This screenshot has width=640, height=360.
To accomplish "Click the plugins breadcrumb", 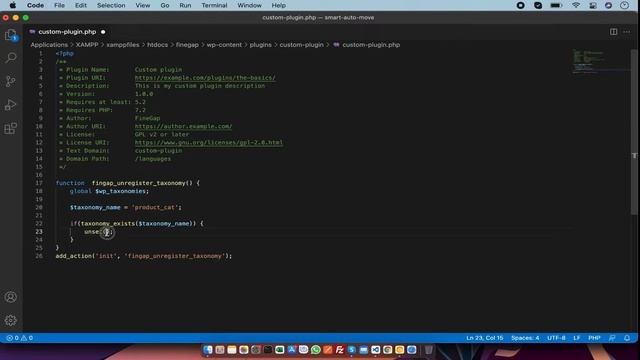I will pyautogui.click(x=260, y=45).
